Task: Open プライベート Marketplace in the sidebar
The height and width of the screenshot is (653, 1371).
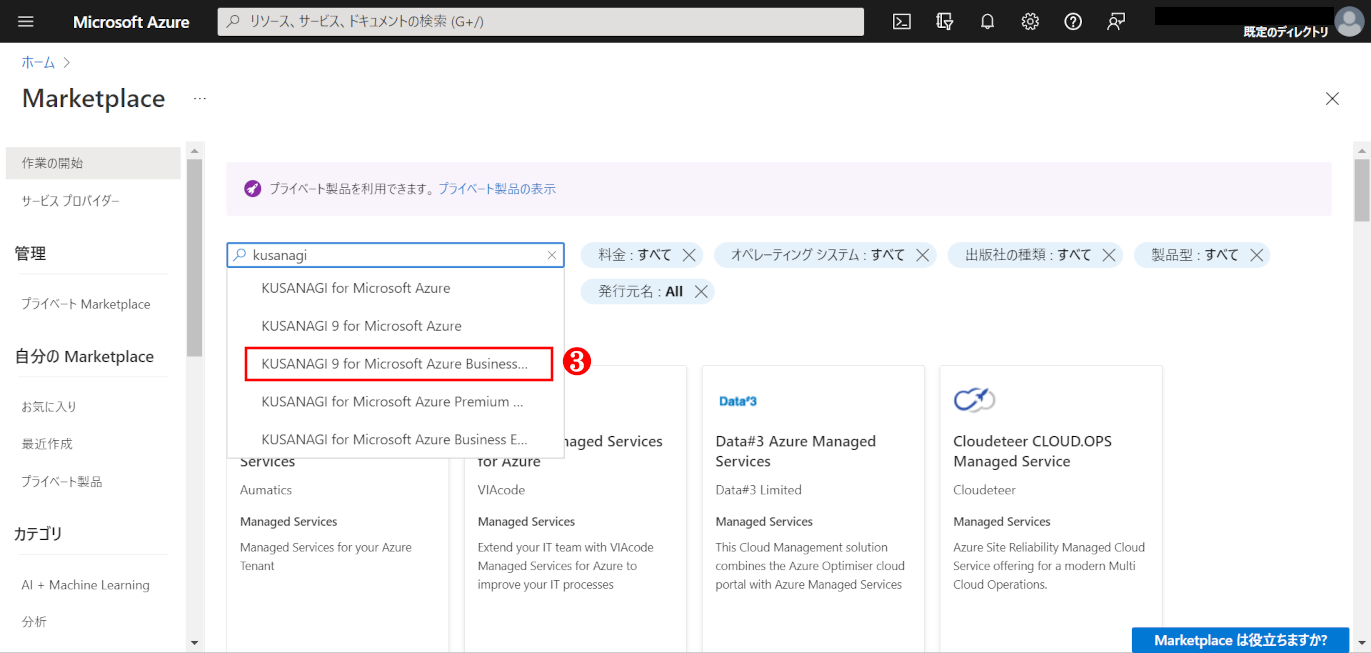Action: point(86,304)
